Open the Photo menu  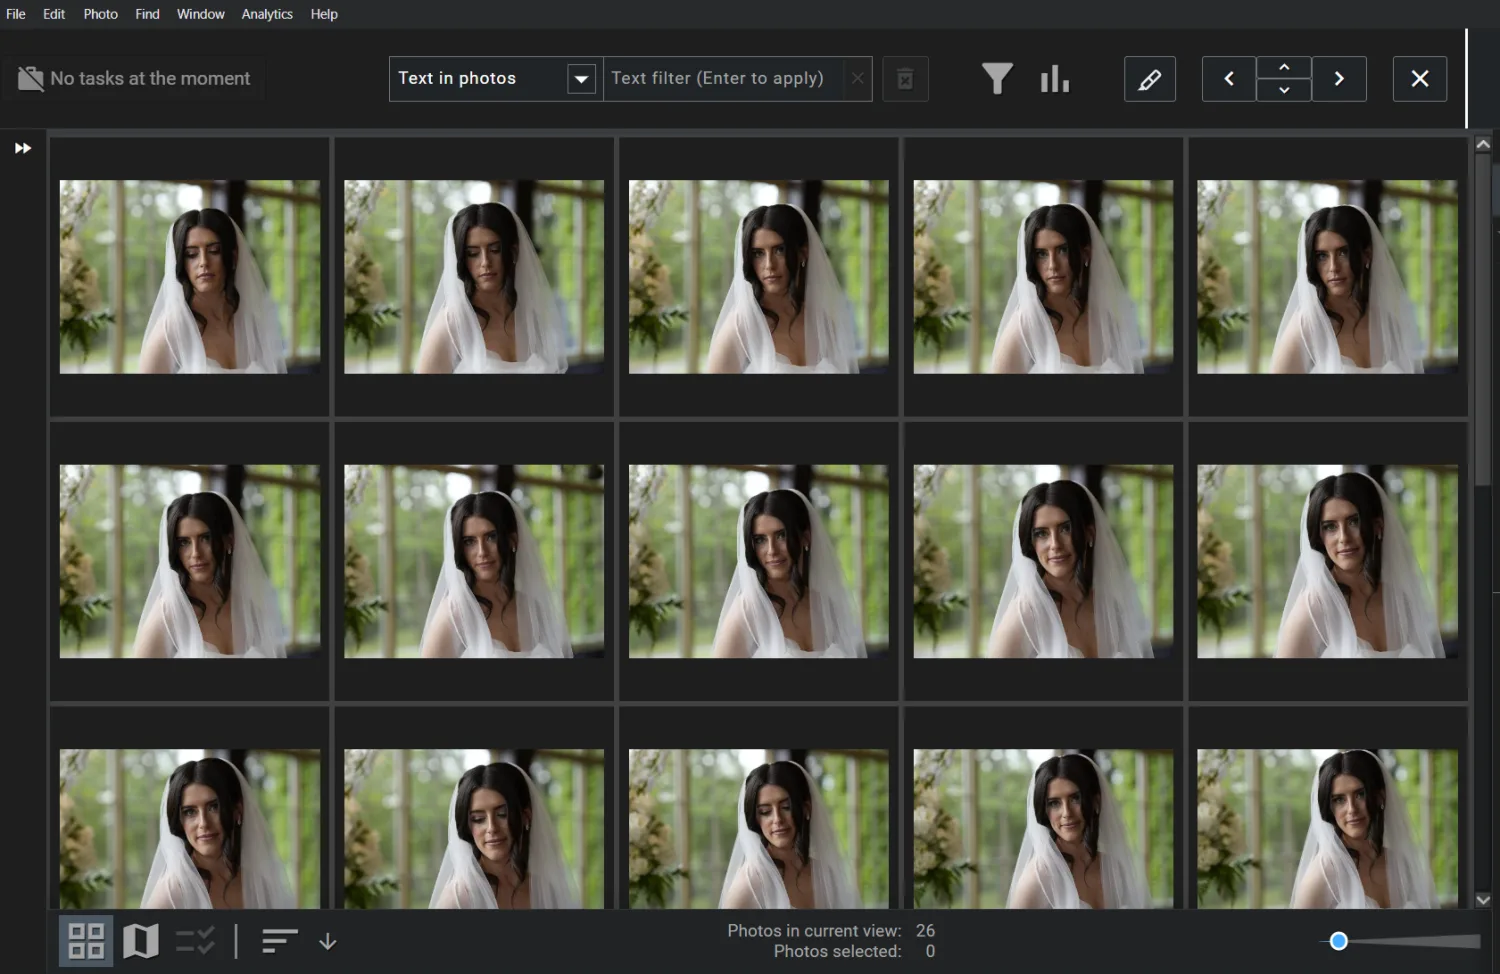click(100, 14)
